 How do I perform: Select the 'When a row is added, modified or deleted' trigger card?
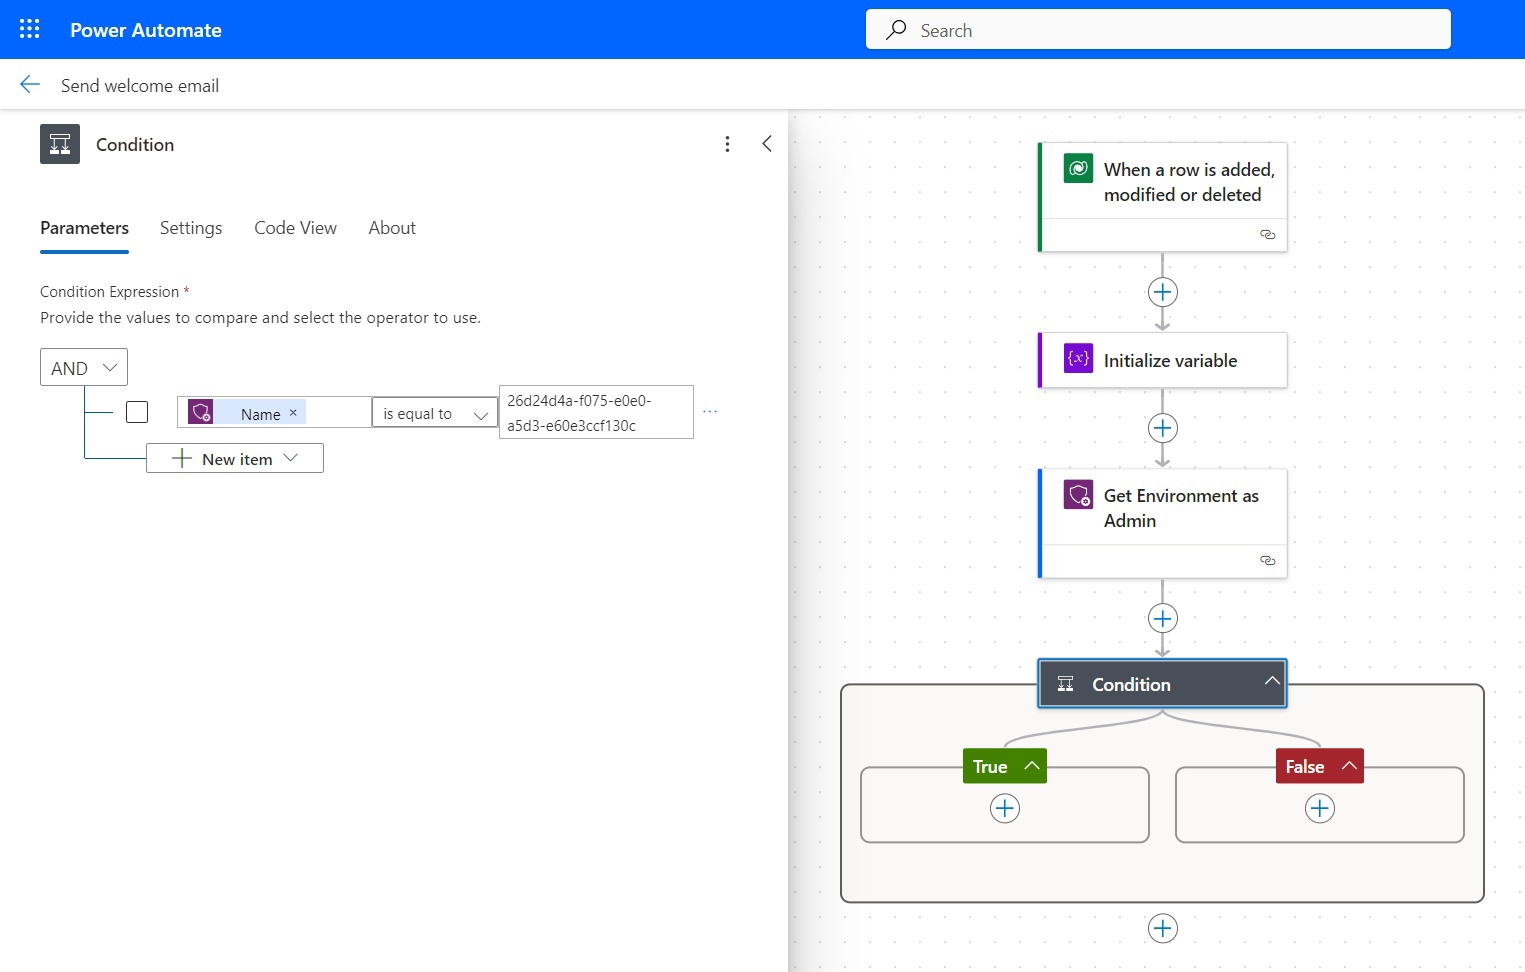click(x=1162, y=197)
